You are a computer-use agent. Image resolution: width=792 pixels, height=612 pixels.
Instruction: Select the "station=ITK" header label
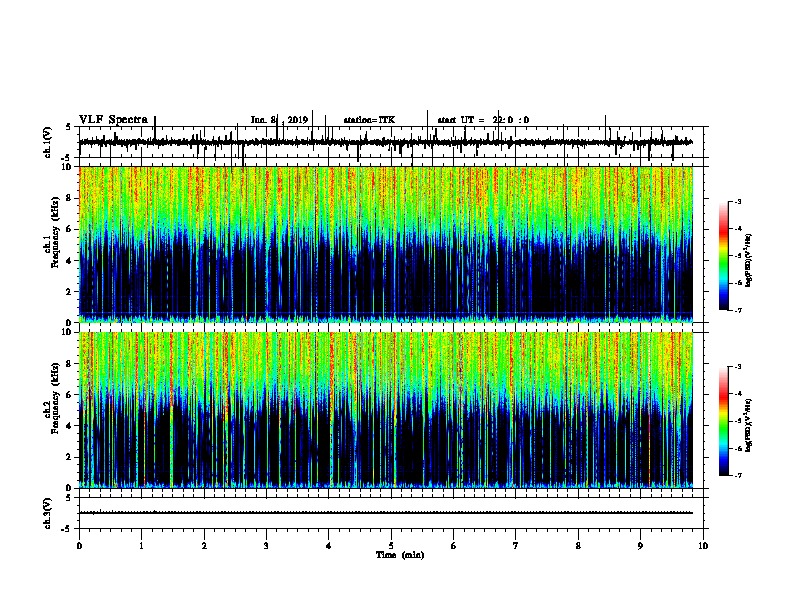point(369,120)
